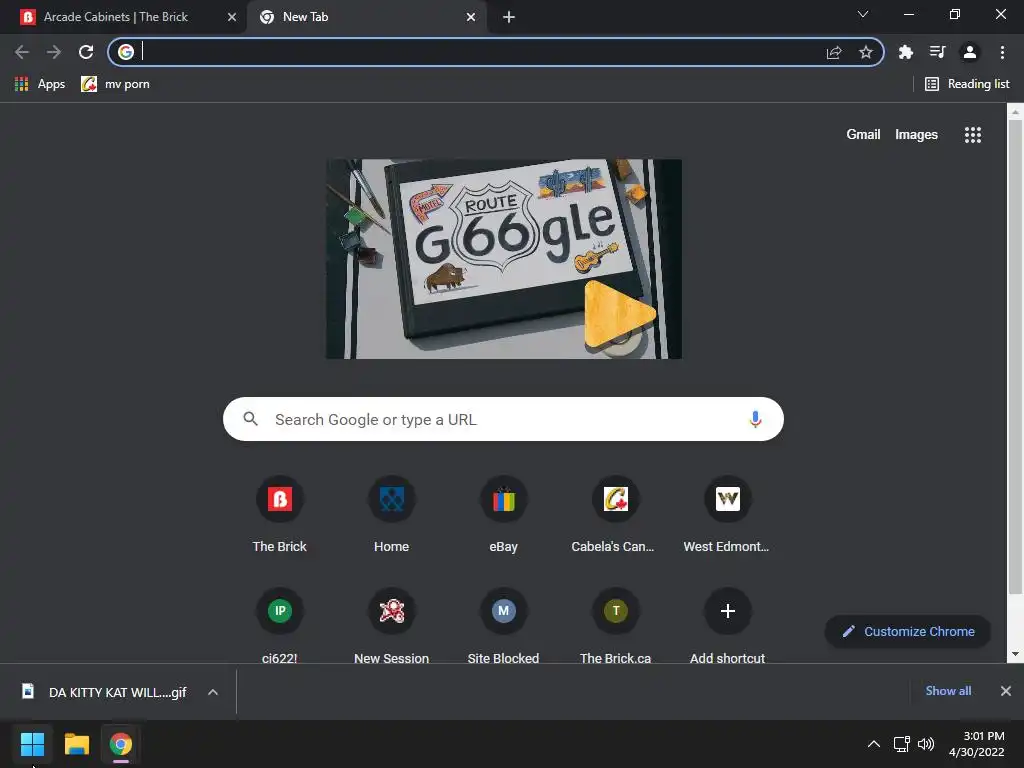Dismiss the downloads bar
This screenshot has width=1024, height=768.
1006,691
